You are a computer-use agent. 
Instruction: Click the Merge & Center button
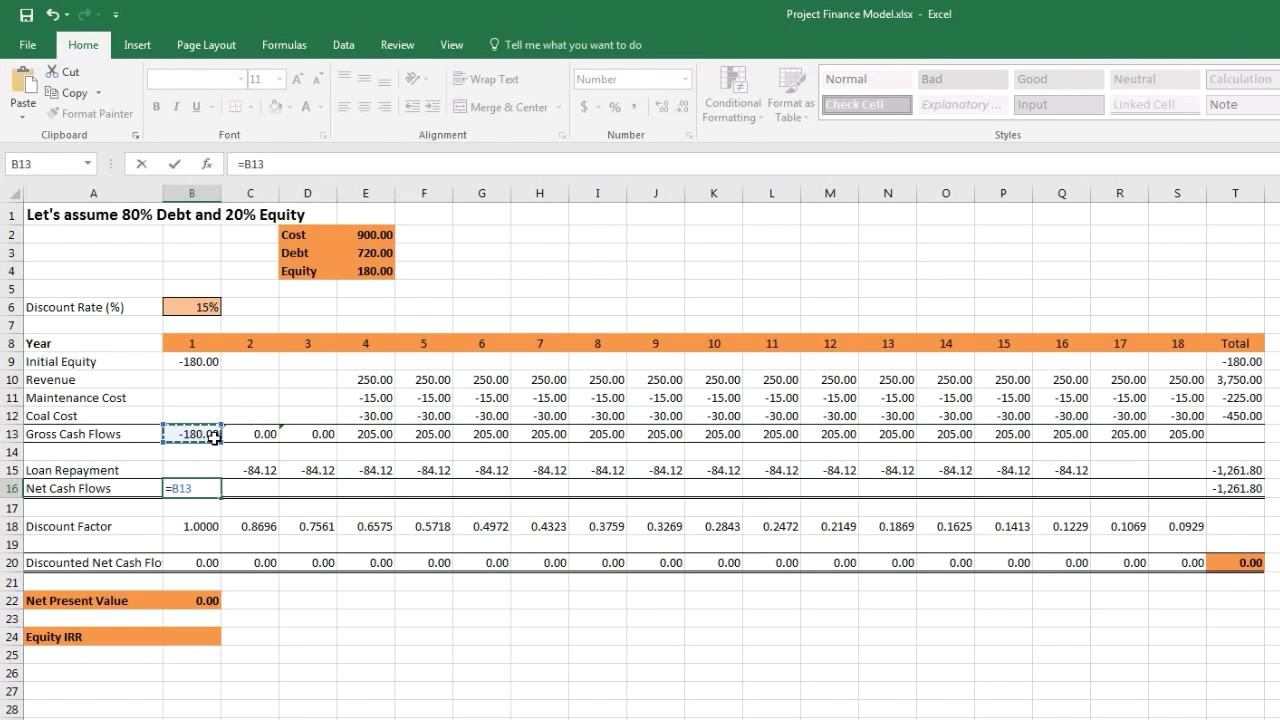tap(501, 107)
